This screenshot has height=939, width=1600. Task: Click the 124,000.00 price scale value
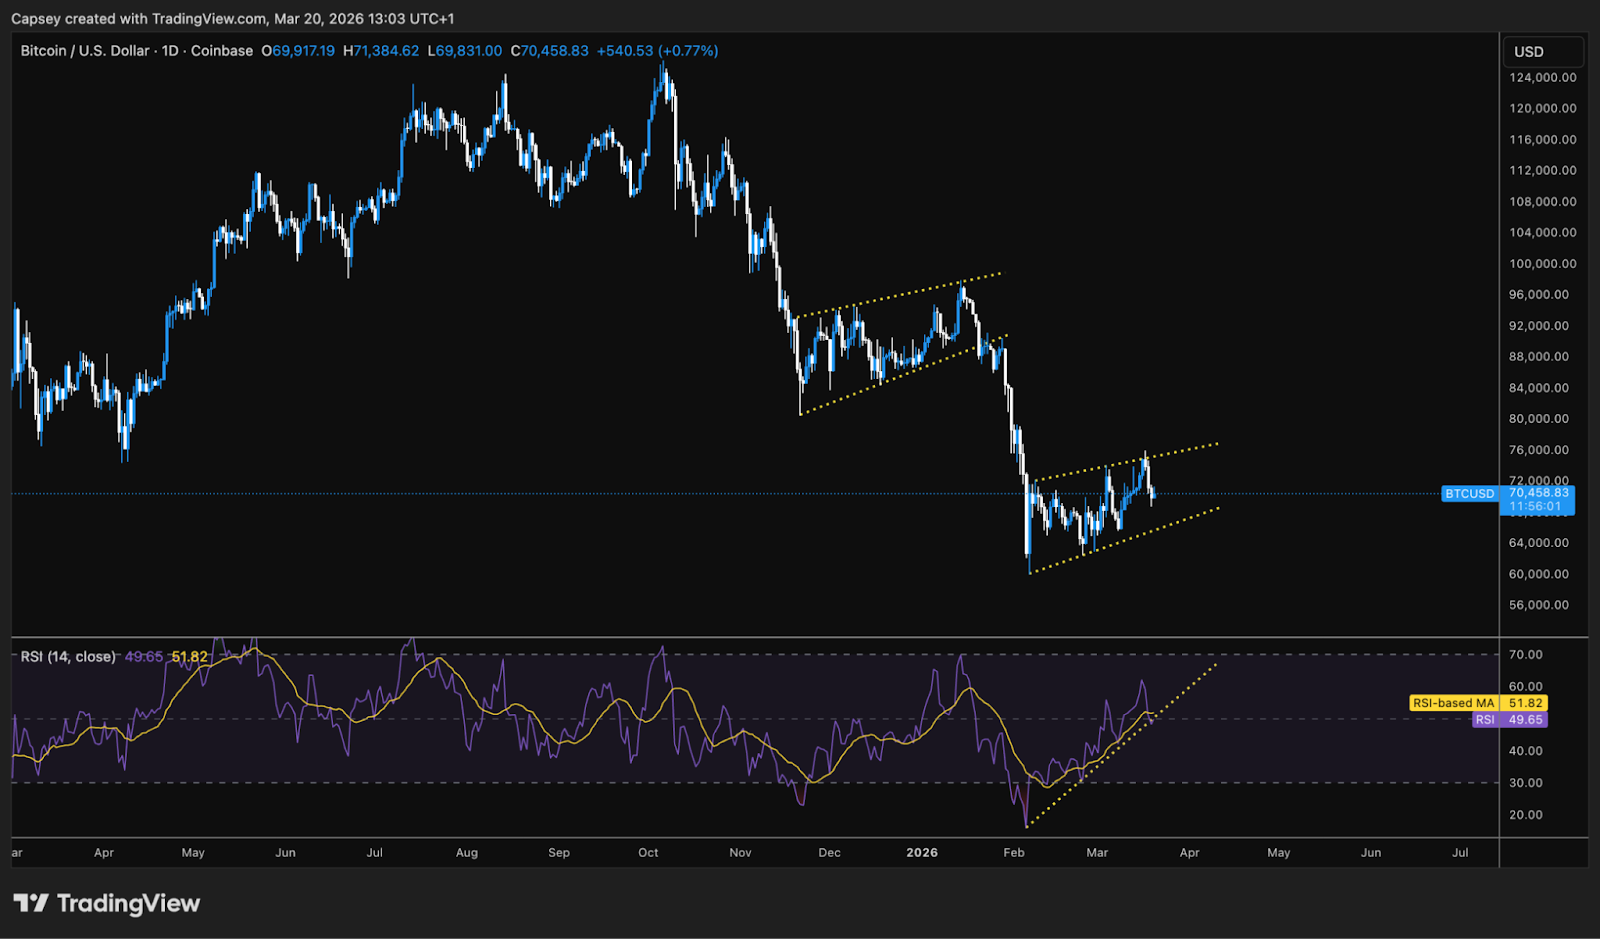pyautogui.click(x=1545, y=77)
